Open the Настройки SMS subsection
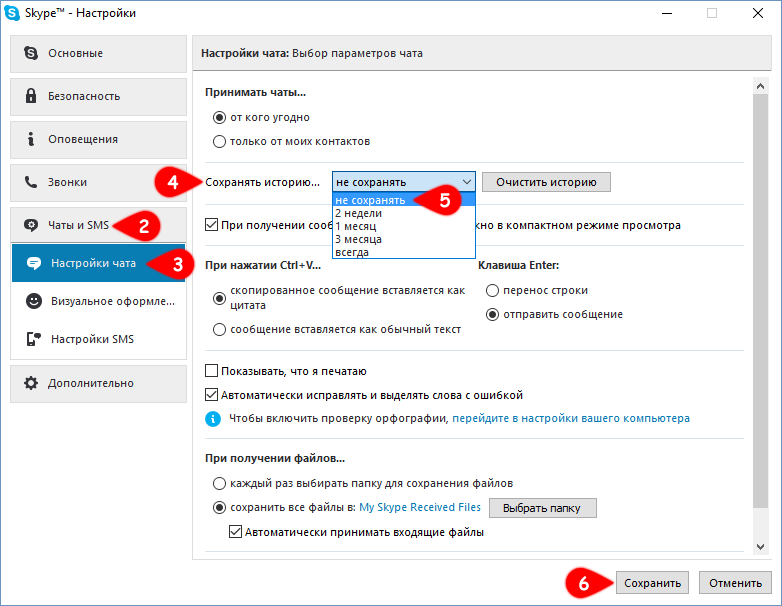782x606 pixels. (x=98, y=339)
